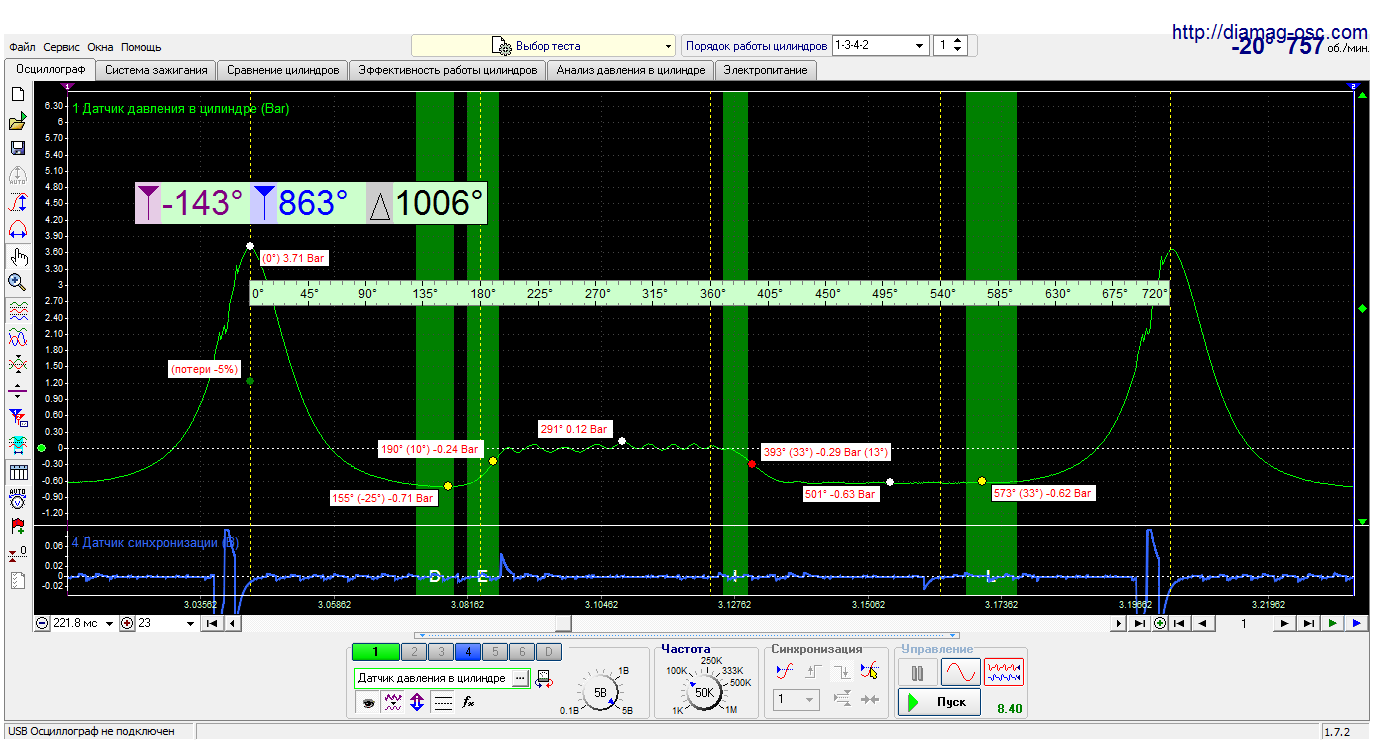Click the 291° 0.12 Bar marker label
The width and height of the screenshot is (1382, 744).
[573, 429]
